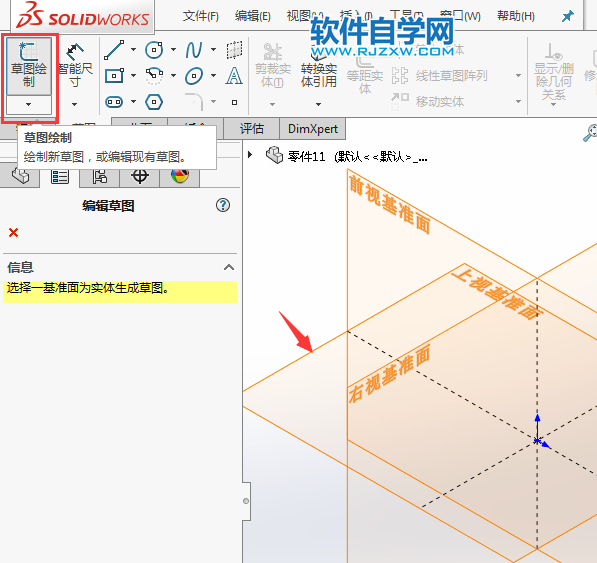597x563 pixels.
Task: Select the Circle sketch tool
Action: (x=154, y=50)
